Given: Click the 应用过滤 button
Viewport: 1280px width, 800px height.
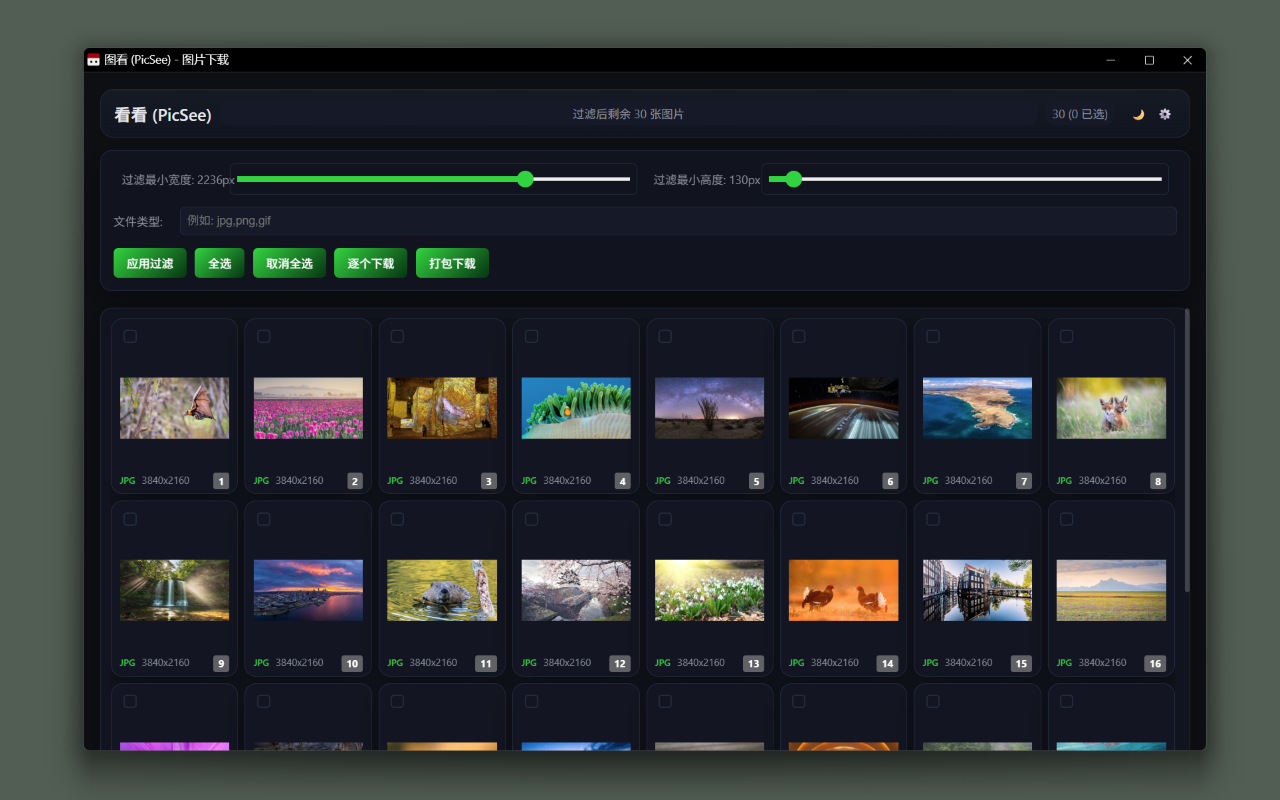Looking at the screenshot, I should pos(150,263).
